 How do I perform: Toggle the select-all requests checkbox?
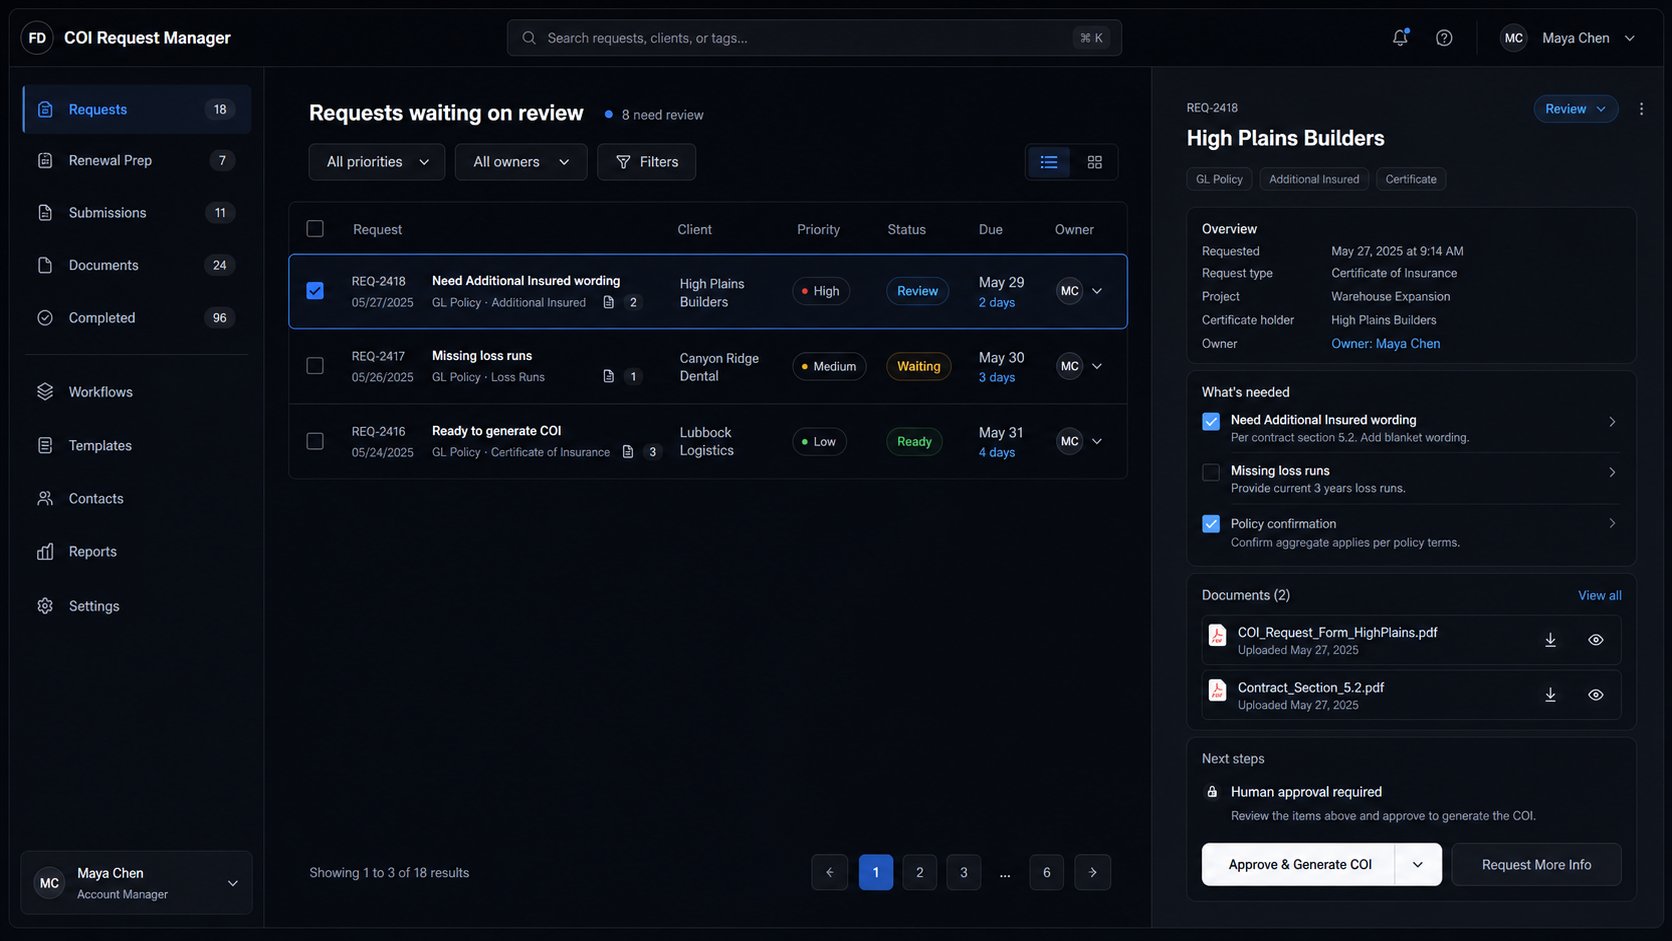pos(315,229)
